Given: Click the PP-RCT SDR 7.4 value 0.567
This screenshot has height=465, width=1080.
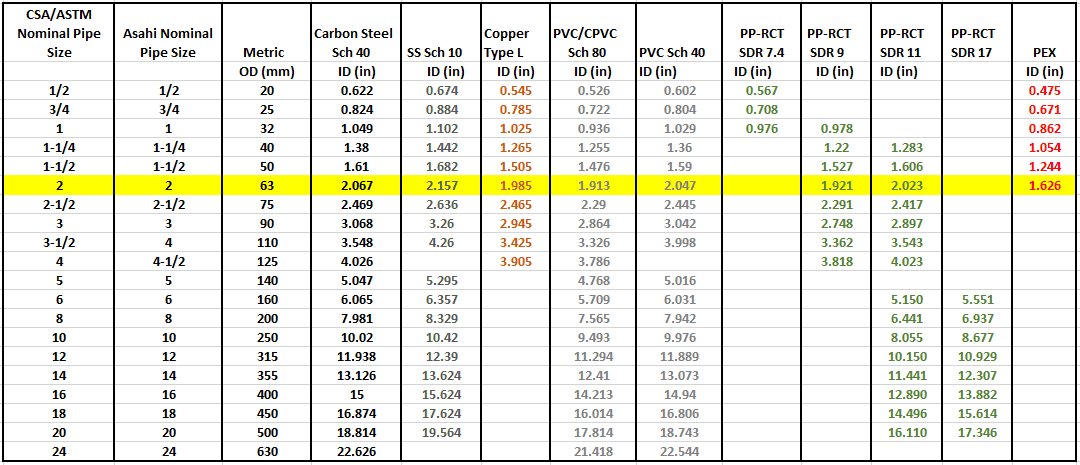Looking at the screenshot, I should click(x=761, y=90).
